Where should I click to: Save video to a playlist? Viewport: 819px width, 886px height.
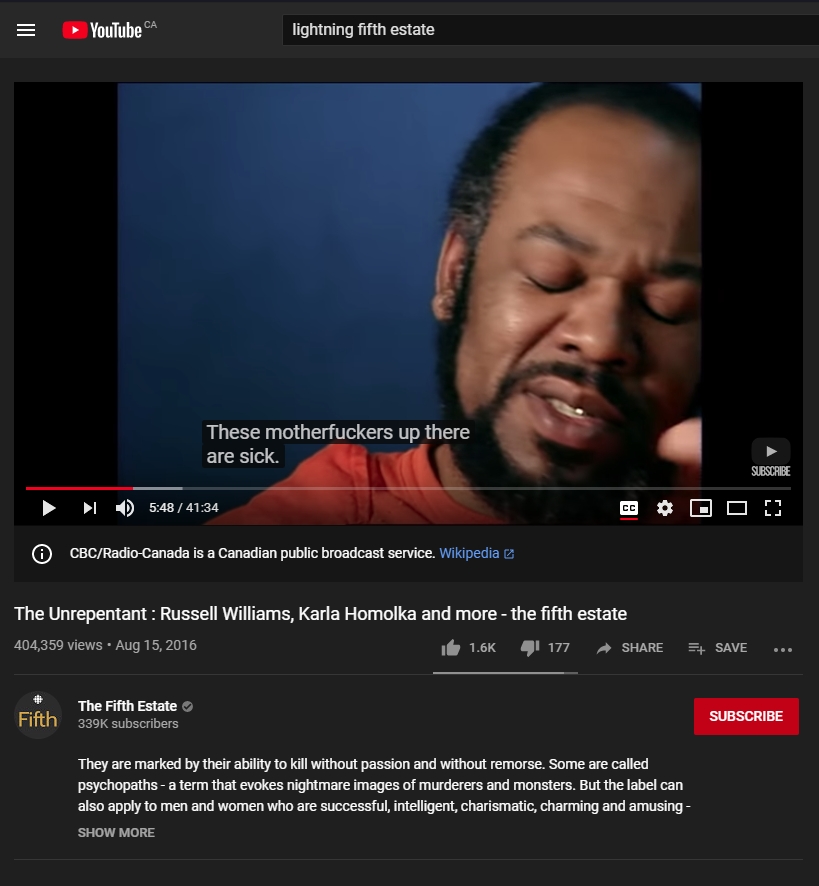(717, 648)
